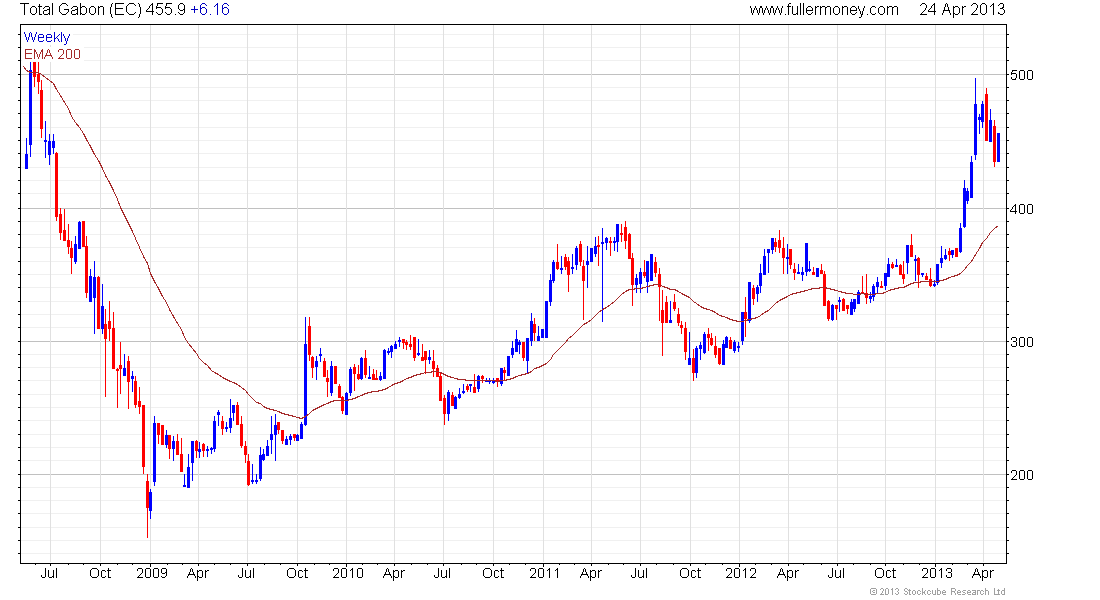Screen dimensions: 1100x600
Task: Click the price value '455.9'
Action: (166, 10)
